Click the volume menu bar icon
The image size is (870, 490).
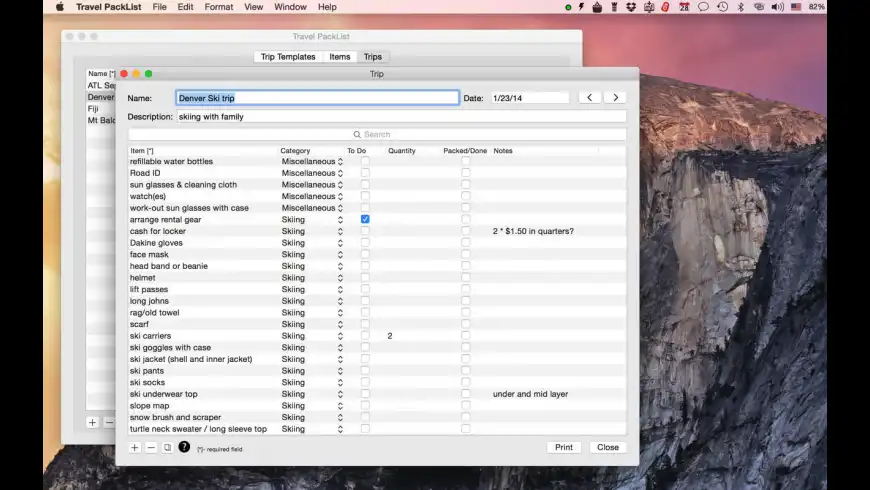(778, 7)
